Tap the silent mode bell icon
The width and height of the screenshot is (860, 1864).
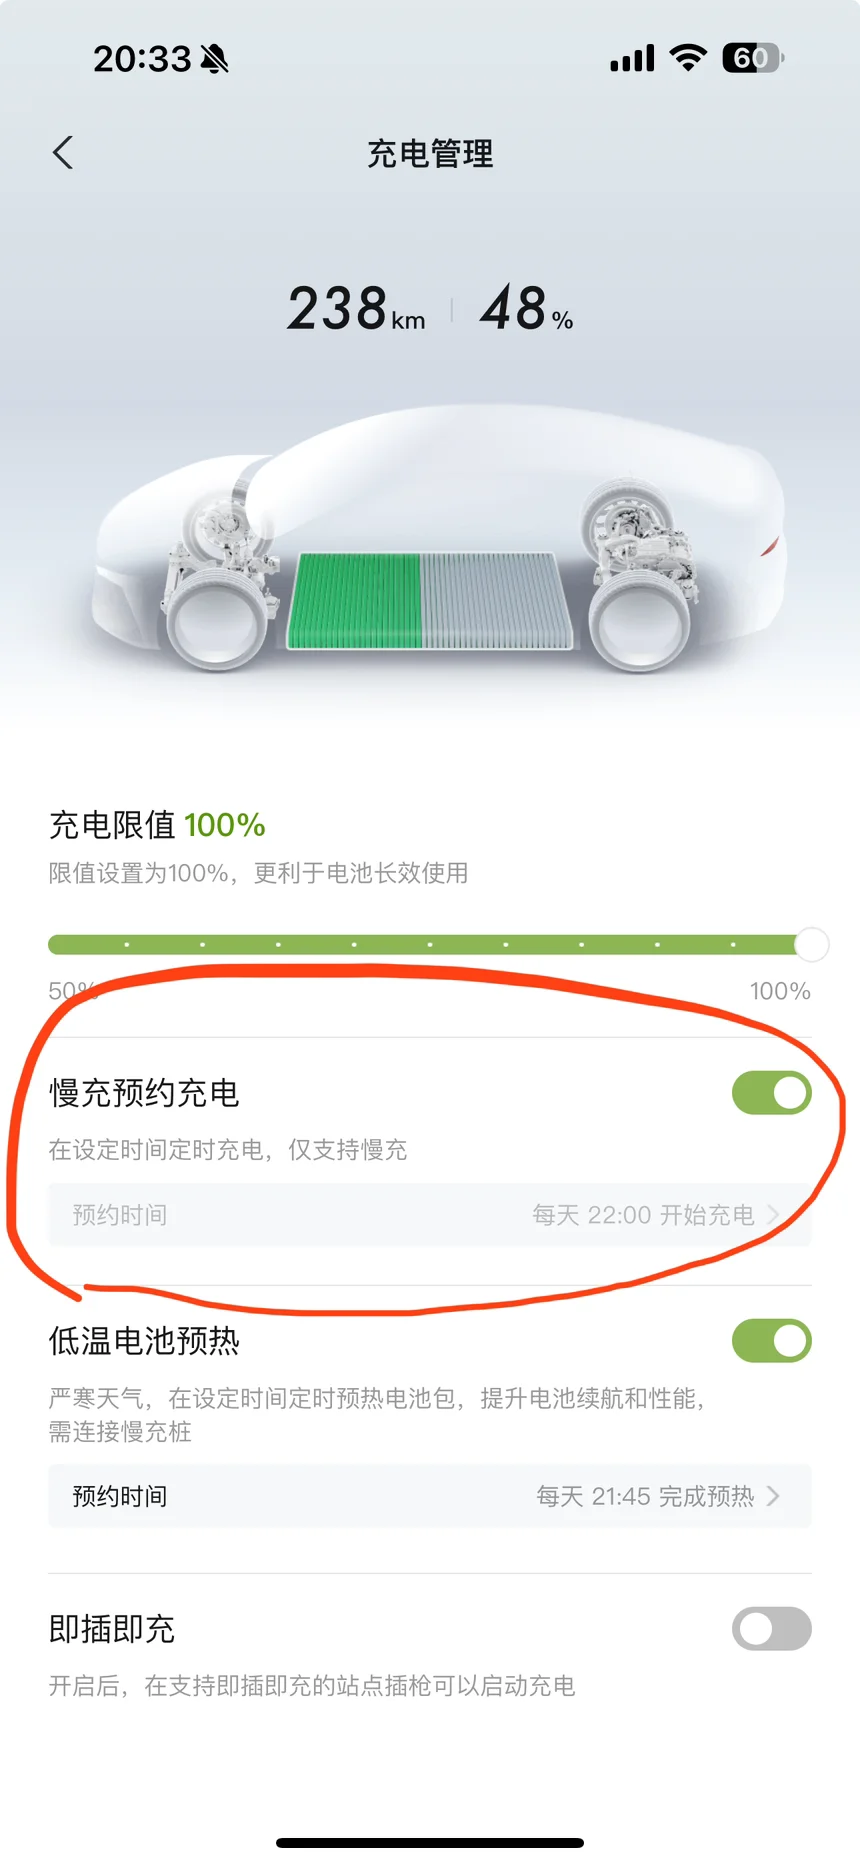point(215,60)
